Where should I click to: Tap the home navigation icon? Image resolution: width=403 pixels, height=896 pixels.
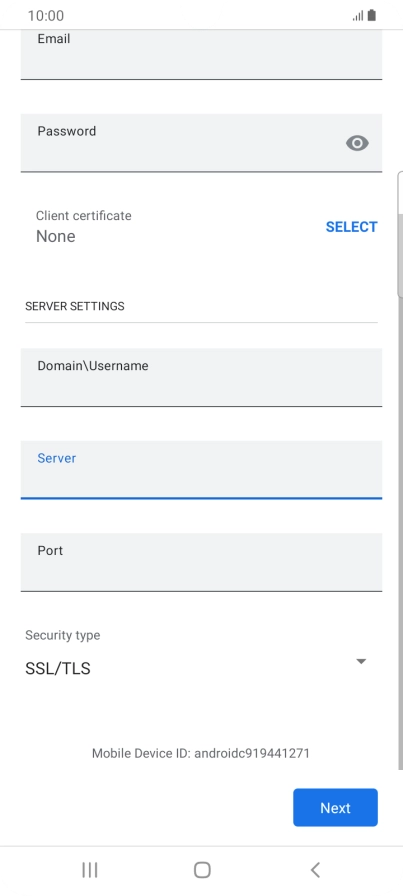point(202,870)
